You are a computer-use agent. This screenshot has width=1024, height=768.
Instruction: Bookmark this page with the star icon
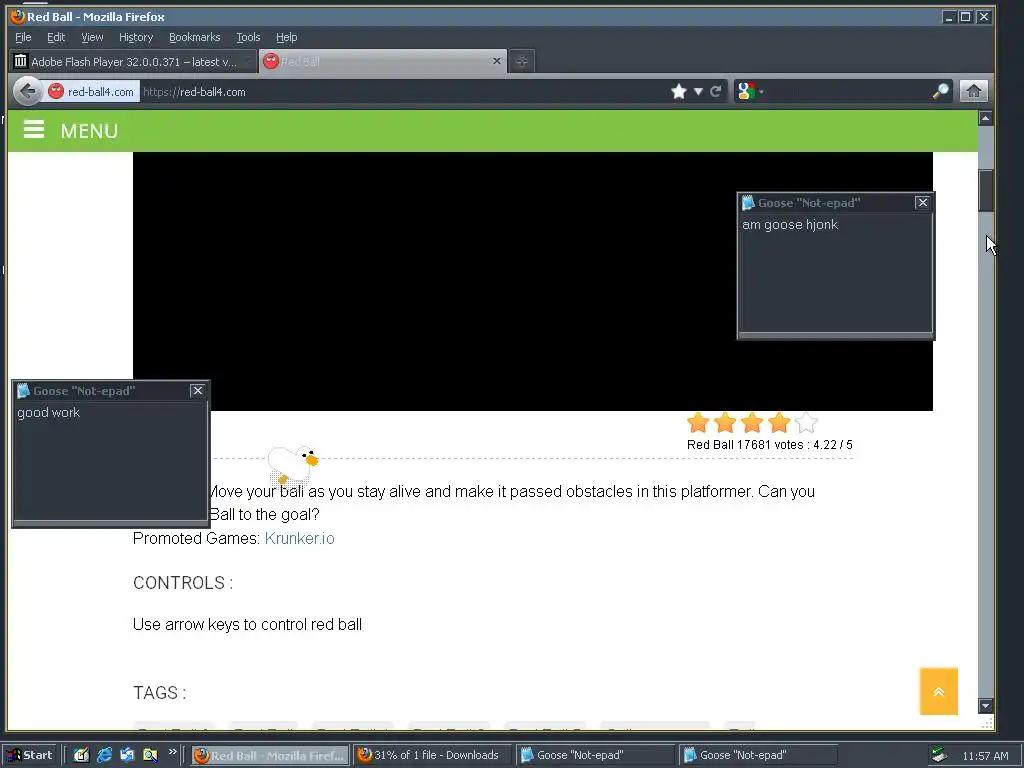(x=679, y=91)
